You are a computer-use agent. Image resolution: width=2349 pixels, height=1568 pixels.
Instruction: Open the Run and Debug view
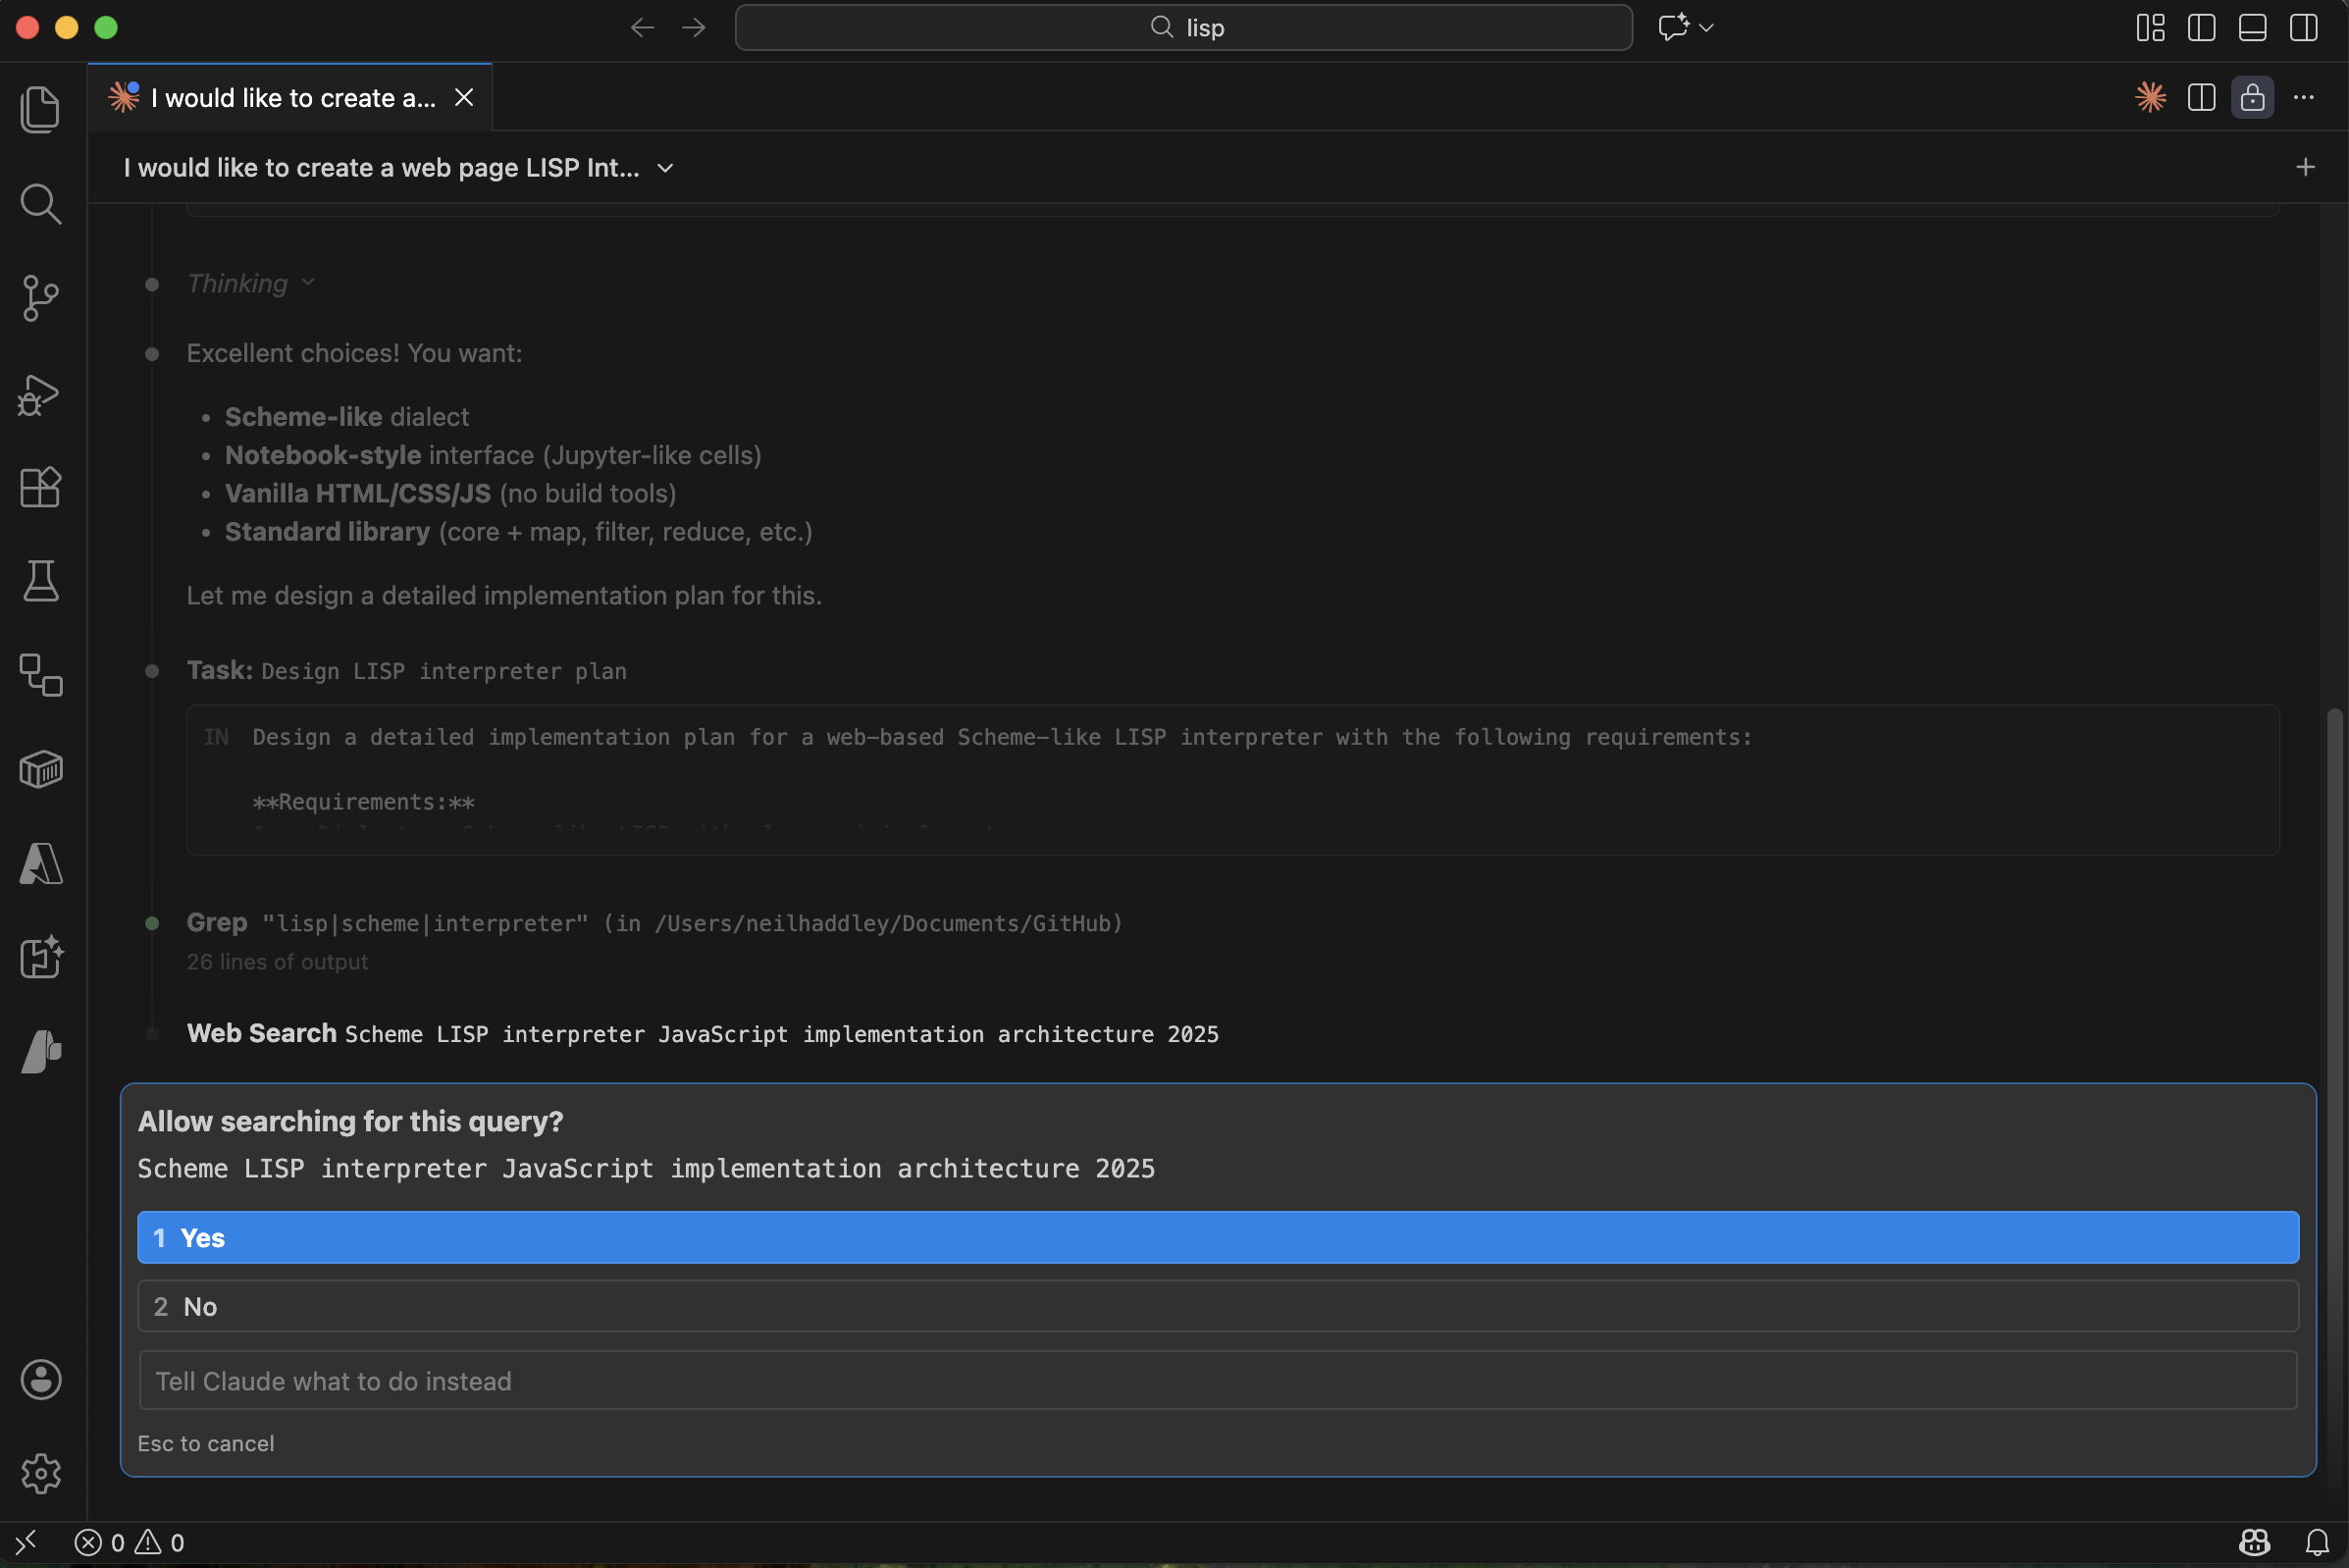pyautogui.click(x=40, y=395)
